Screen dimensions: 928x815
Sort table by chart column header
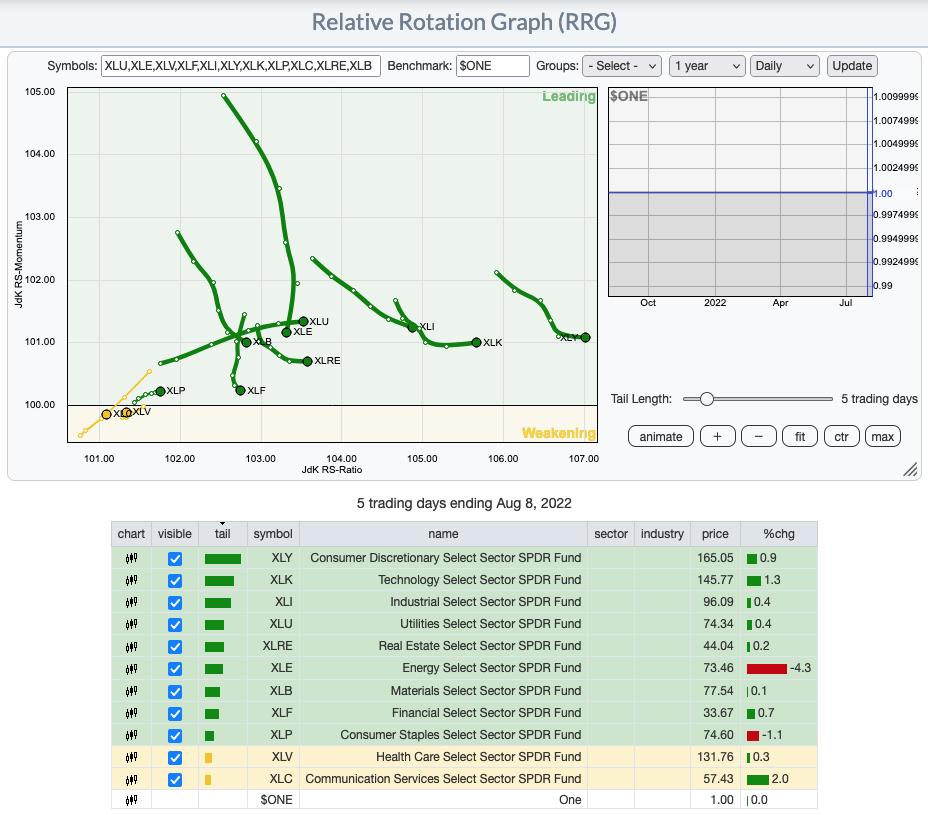click(x=131, y=534)
